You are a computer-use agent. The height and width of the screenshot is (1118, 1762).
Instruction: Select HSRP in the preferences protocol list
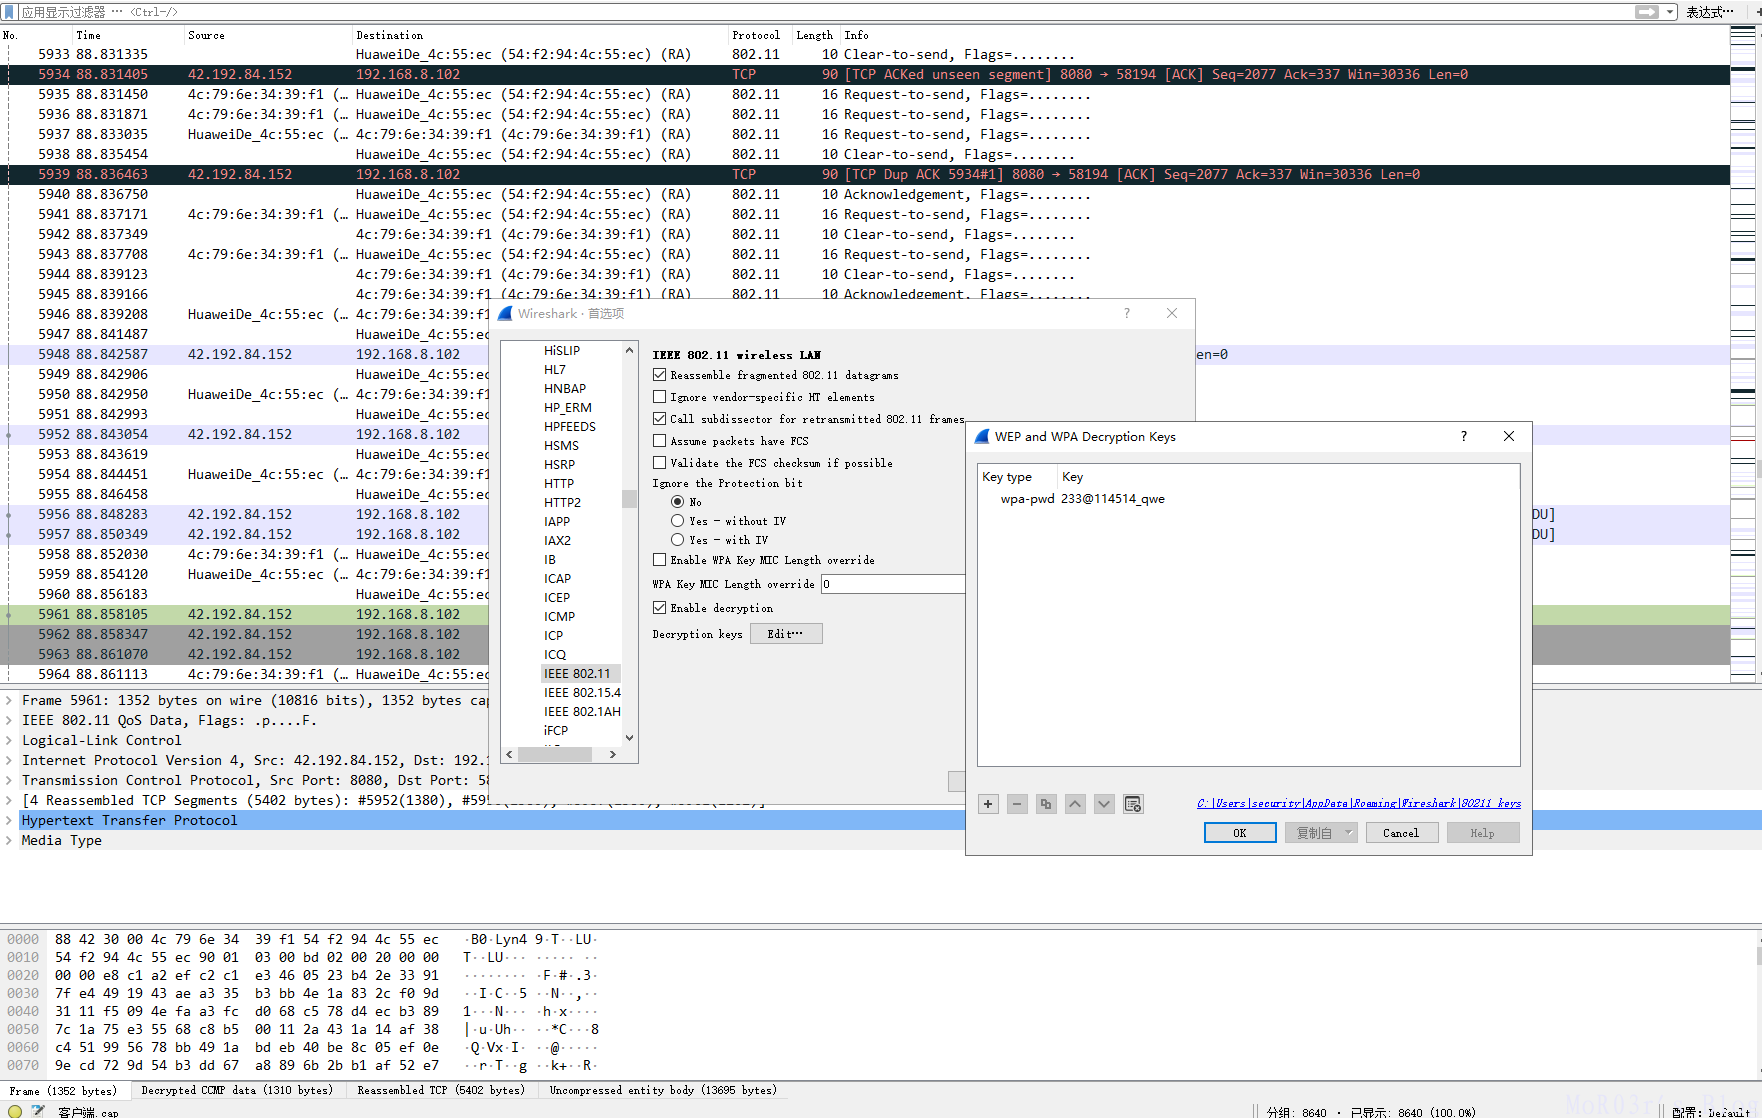[559, 465]
